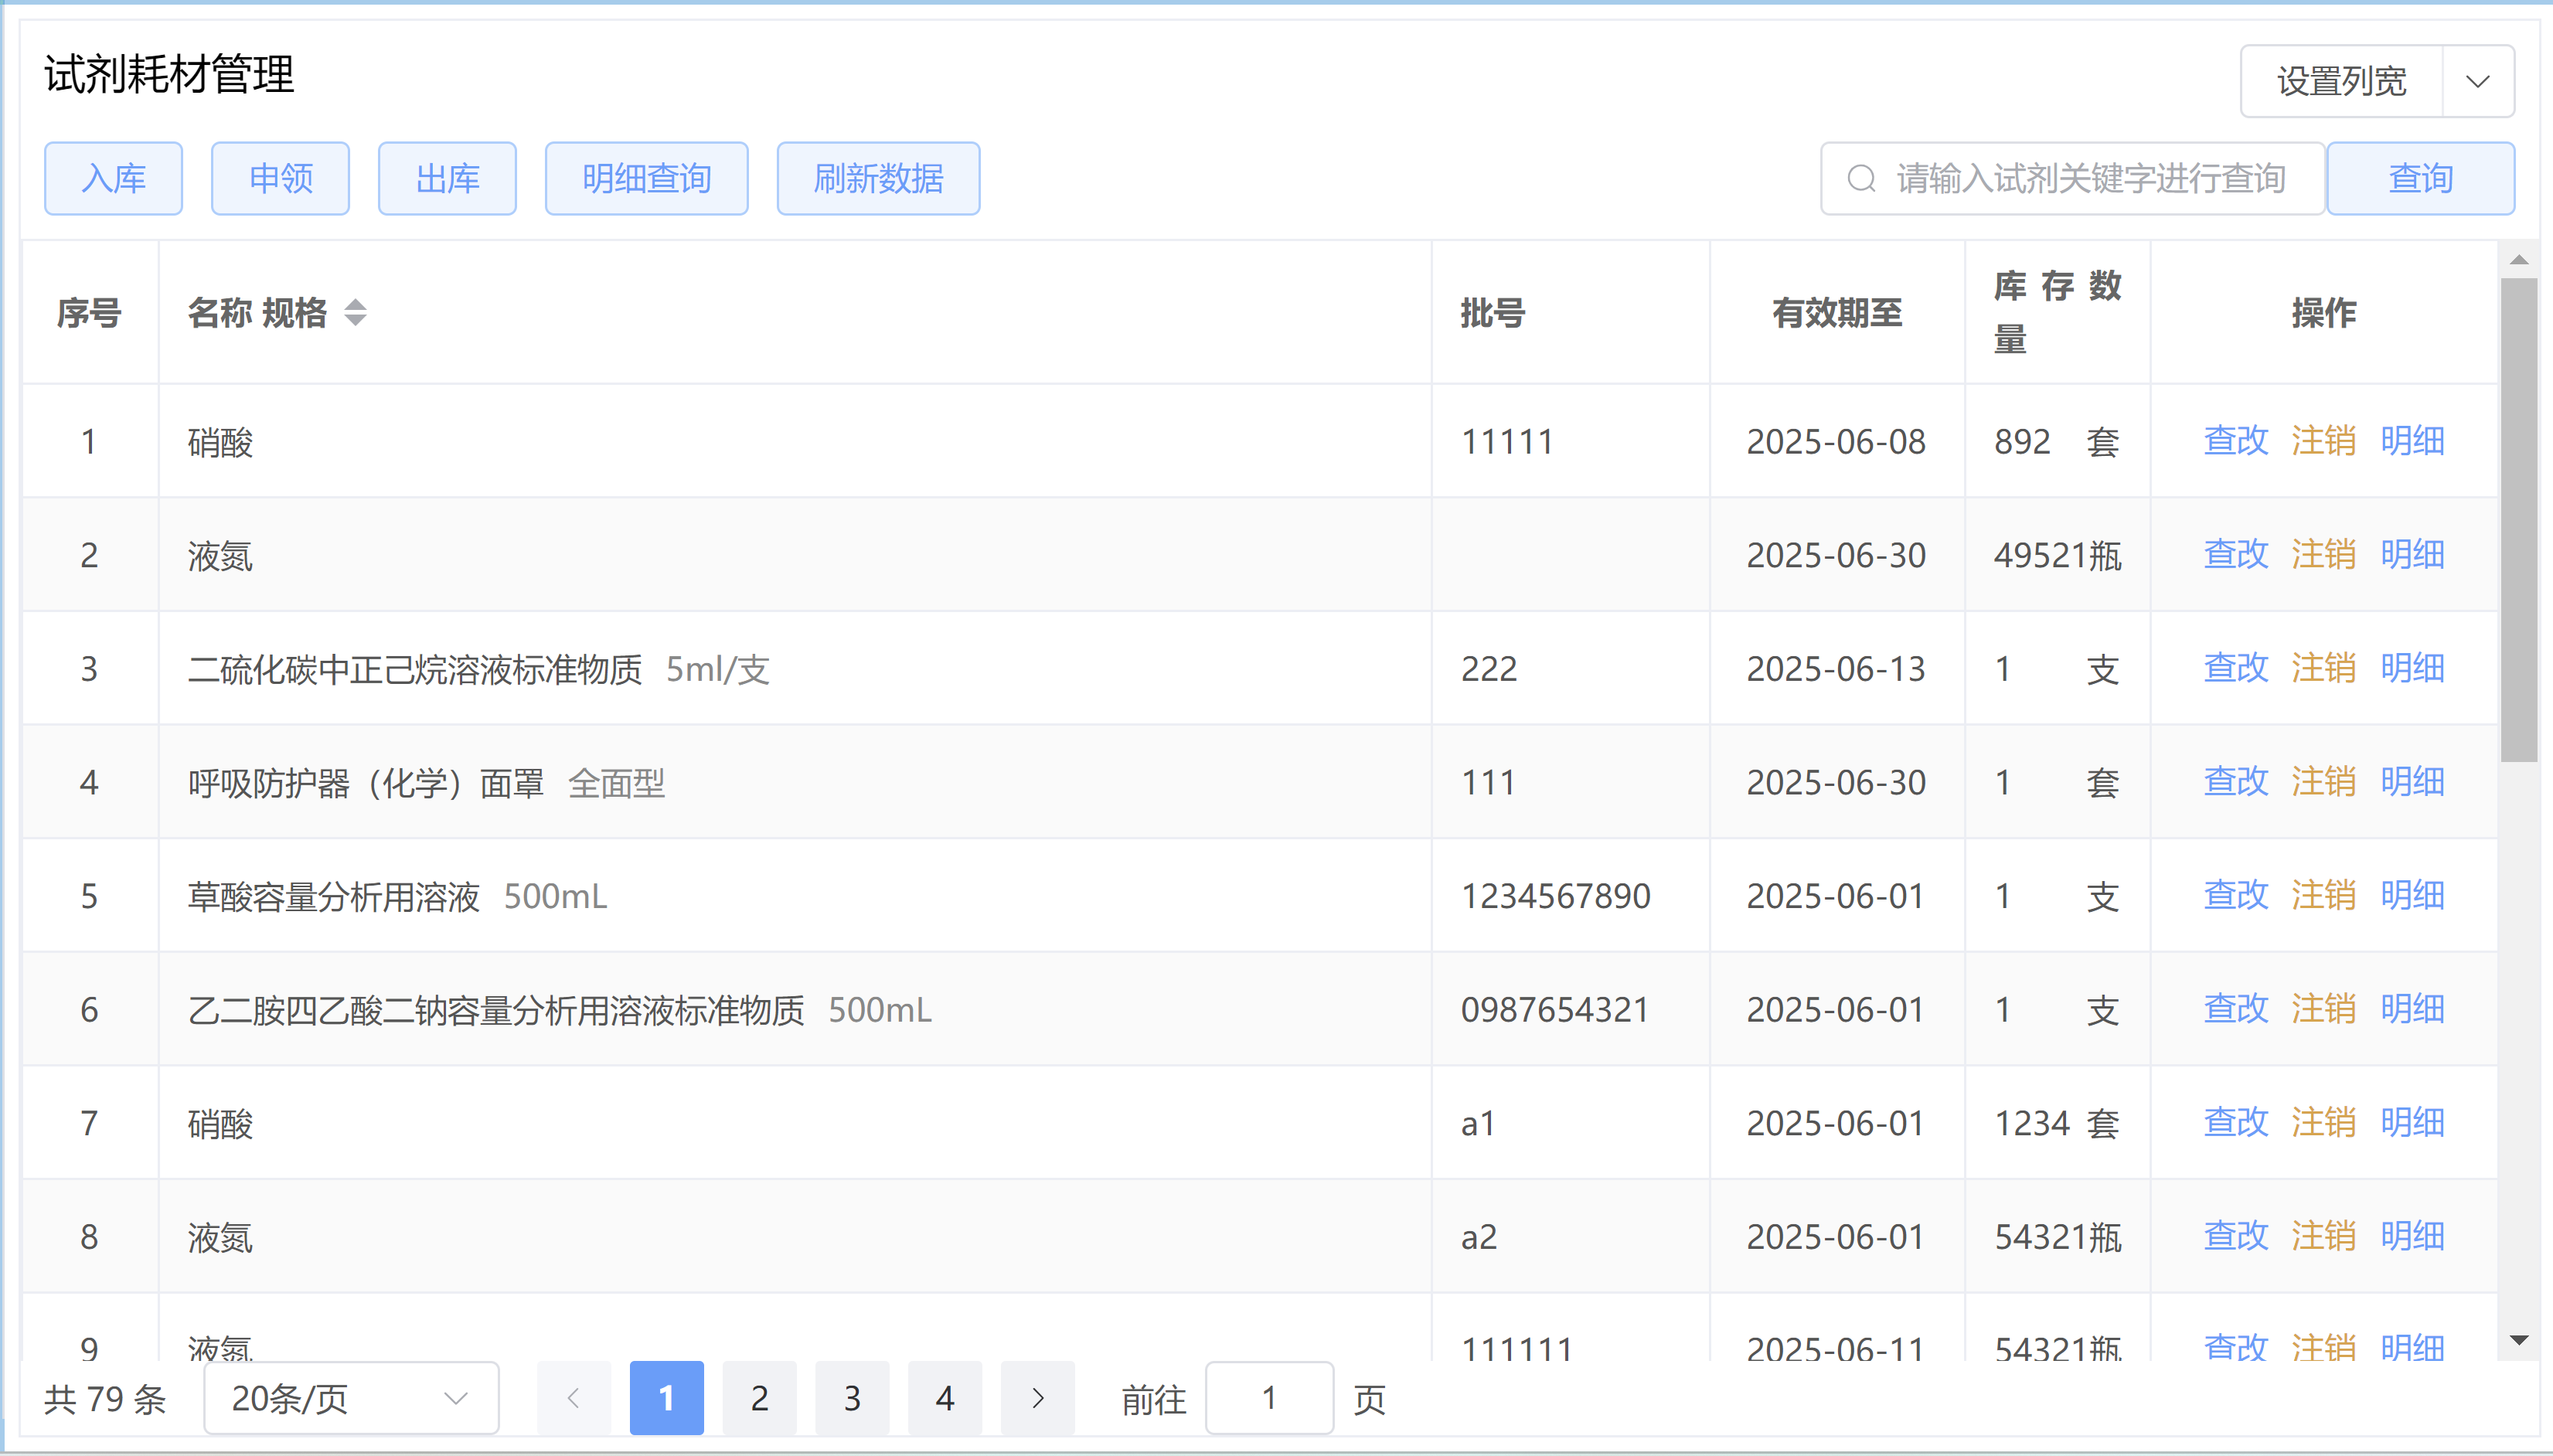The image size is (2553, 1456).
Task: Click the 出库 button
Action: (447, 179)
